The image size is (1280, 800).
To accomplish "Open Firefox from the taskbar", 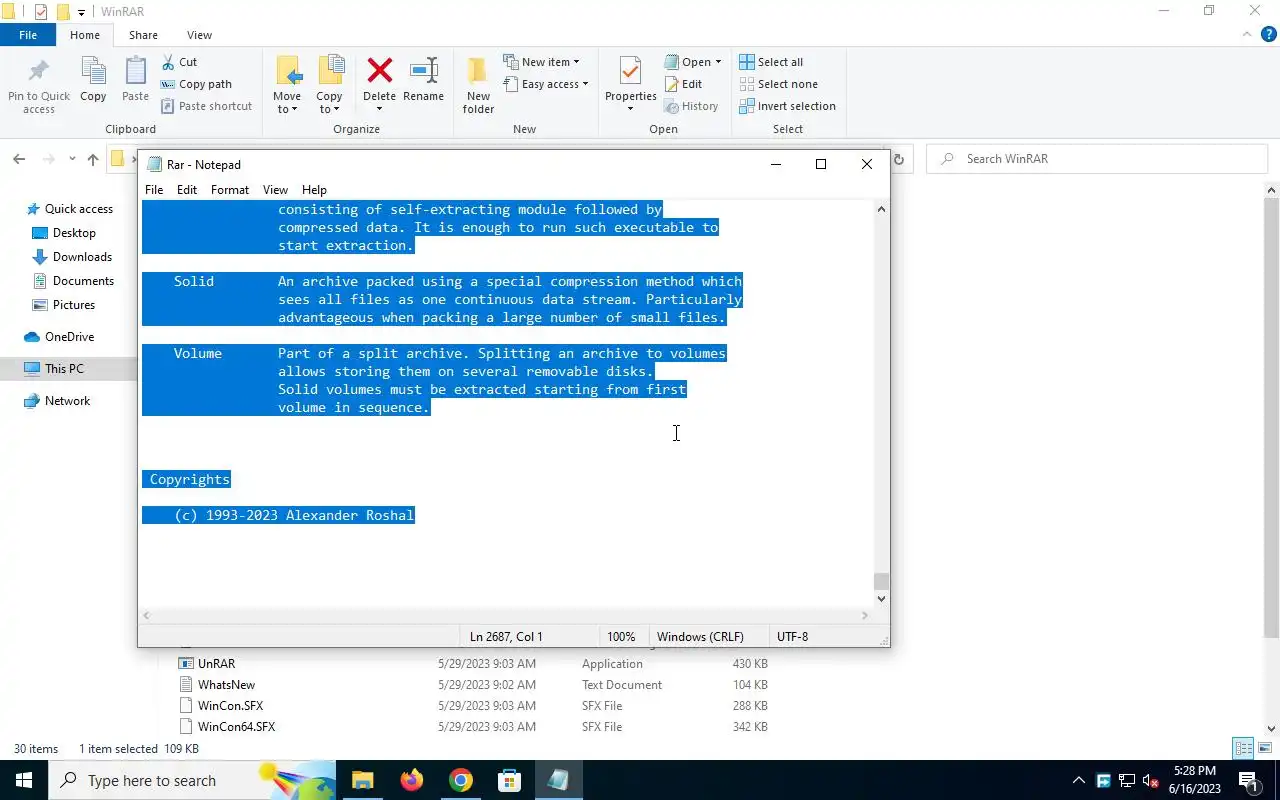I will click(411, 780).
